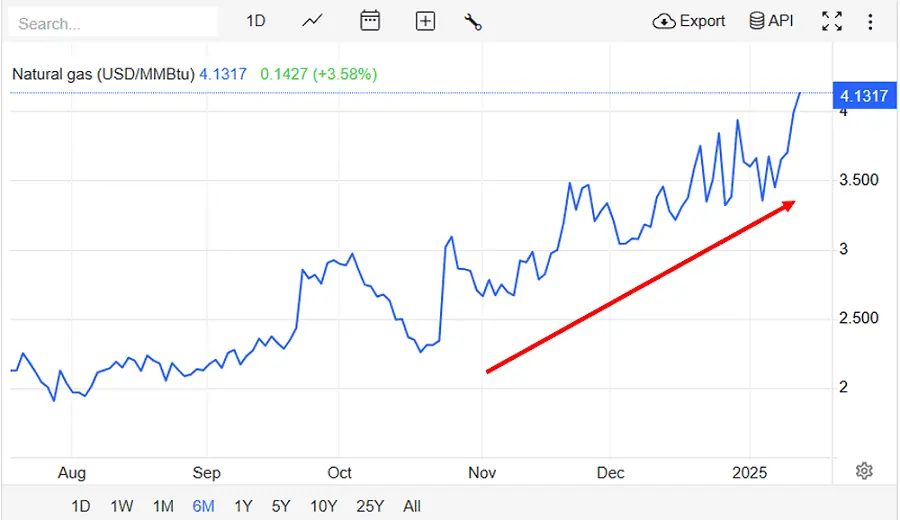Switch to the 1M time range
This screenshot has height=520, width=900.
tap(163, 506)
